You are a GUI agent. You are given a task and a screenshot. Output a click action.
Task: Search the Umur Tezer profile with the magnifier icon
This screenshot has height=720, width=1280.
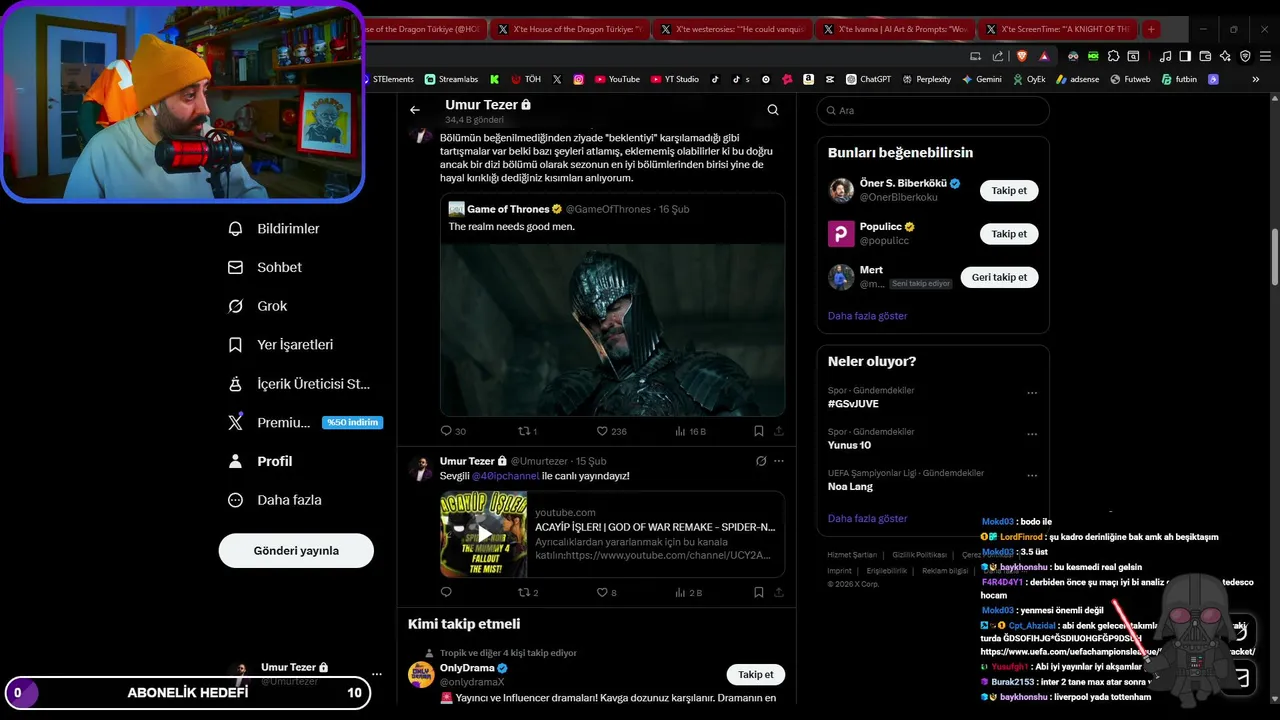[773, 110]
